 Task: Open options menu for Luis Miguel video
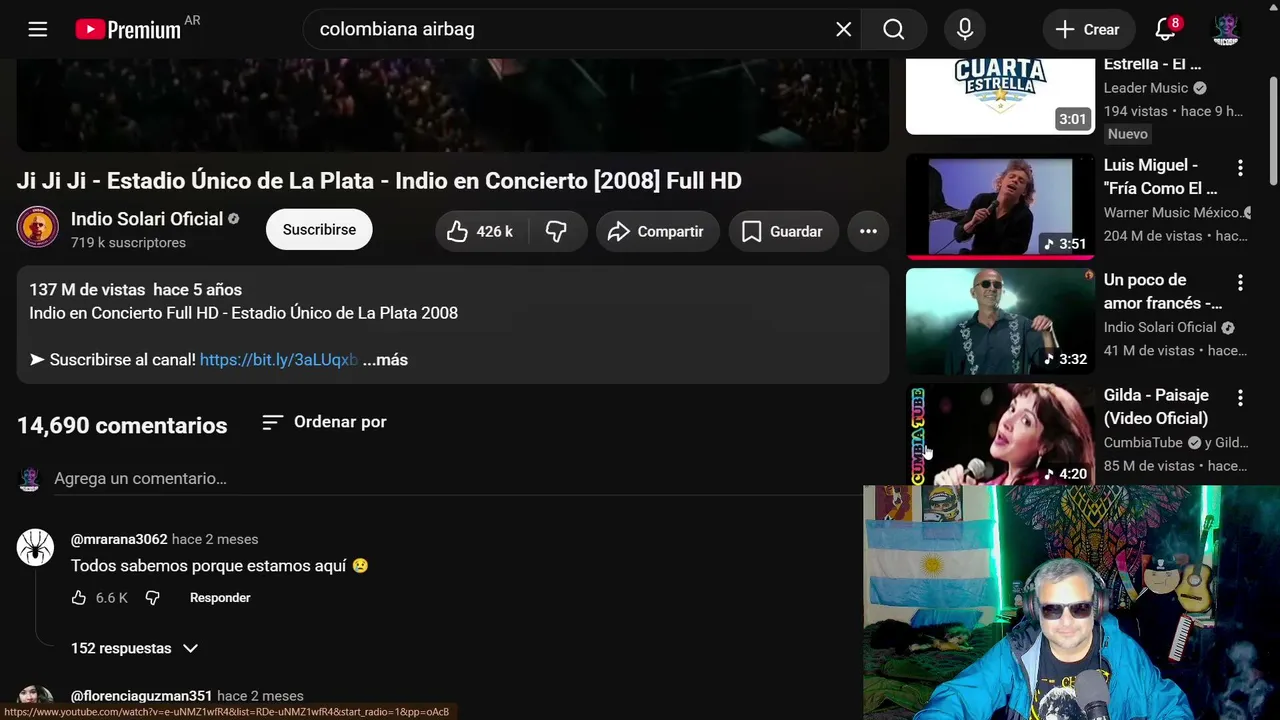1240,167
